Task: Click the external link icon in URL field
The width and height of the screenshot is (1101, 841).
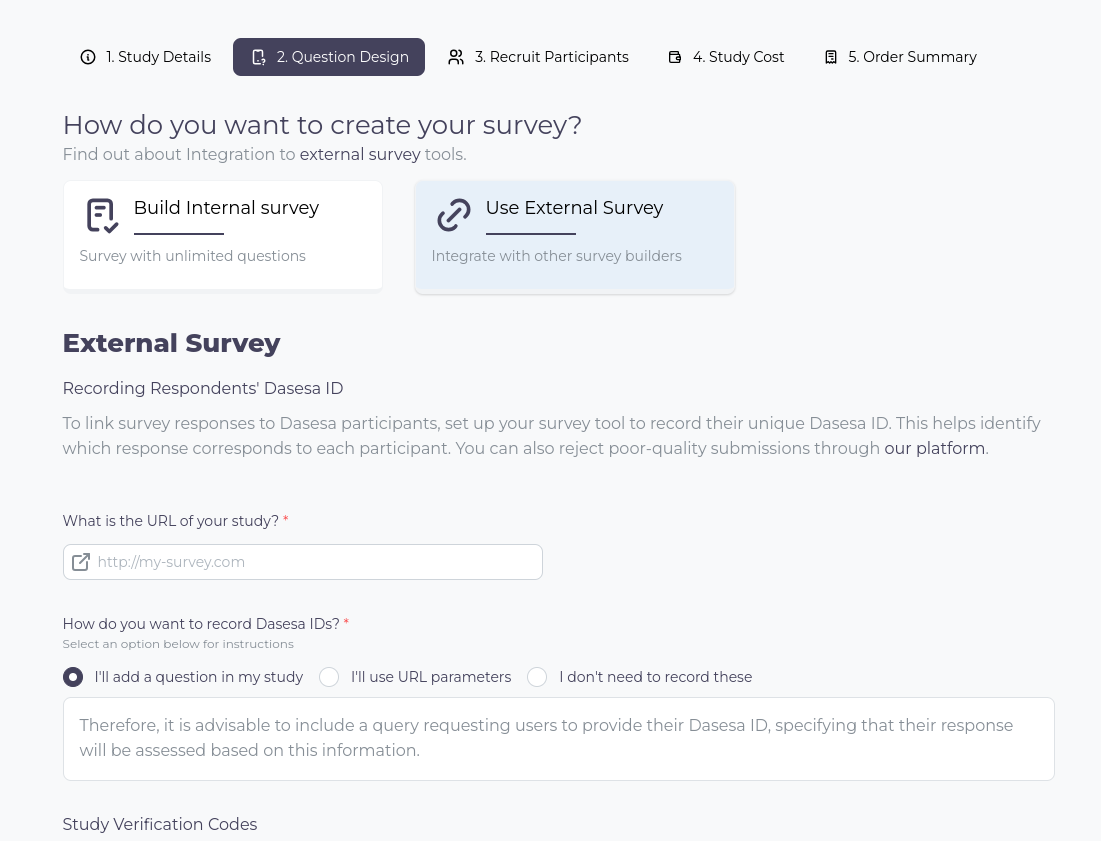Action: coord(81,562)
